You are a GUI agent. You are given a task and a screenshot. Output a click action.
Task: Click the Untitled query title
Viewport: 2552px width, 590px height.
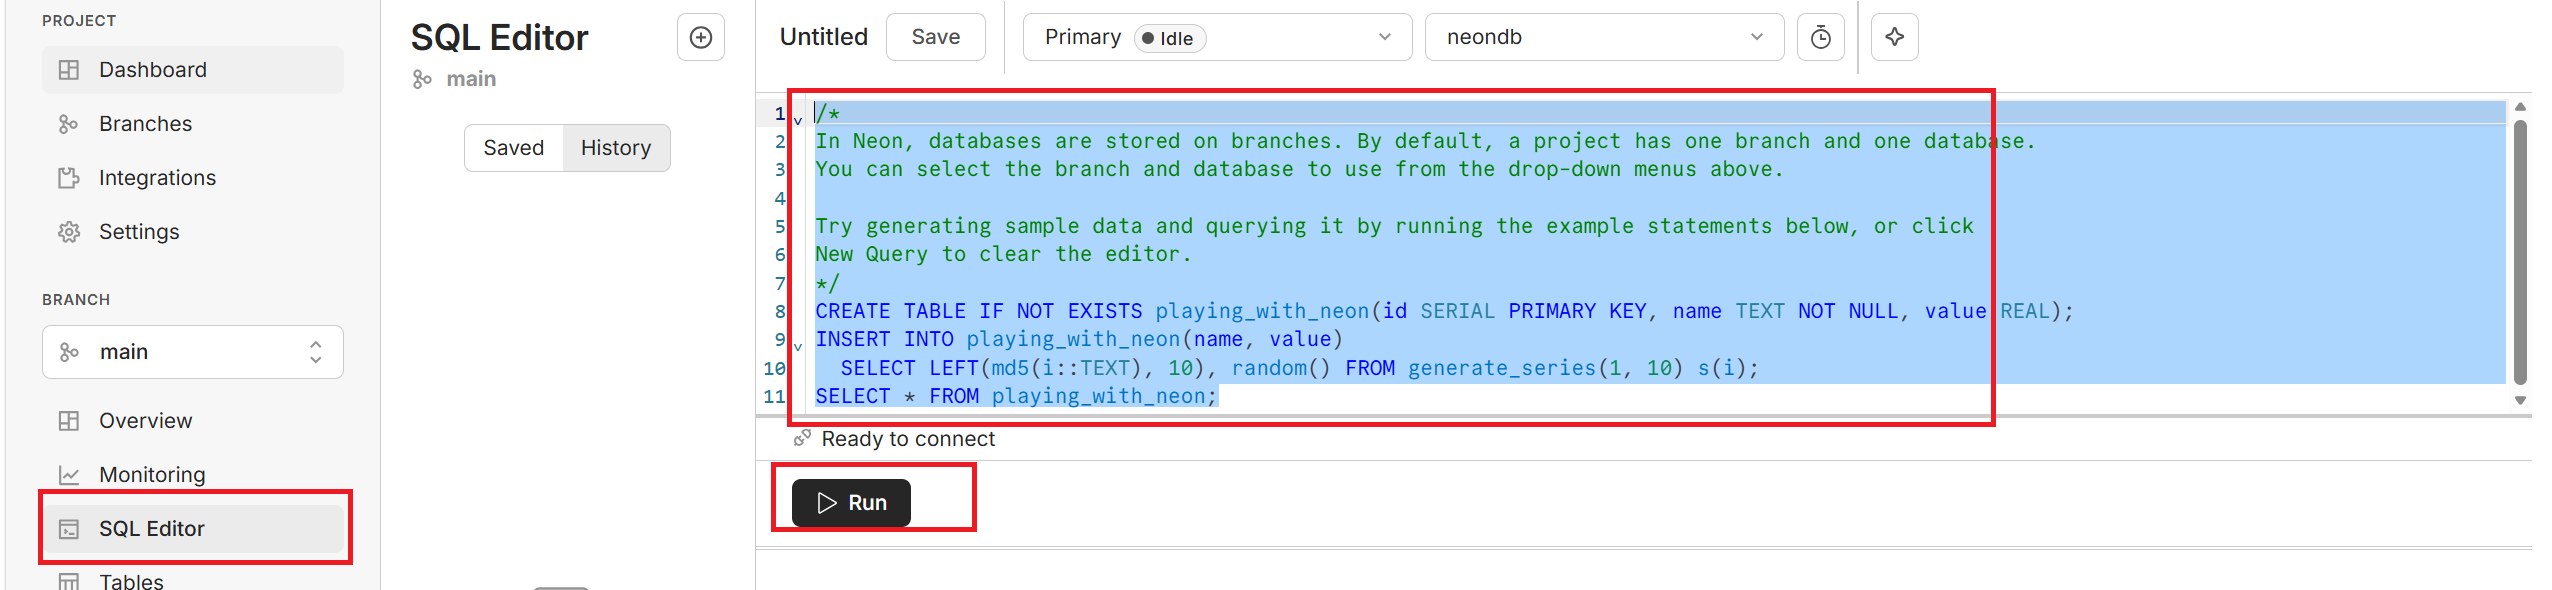[824, 37]
